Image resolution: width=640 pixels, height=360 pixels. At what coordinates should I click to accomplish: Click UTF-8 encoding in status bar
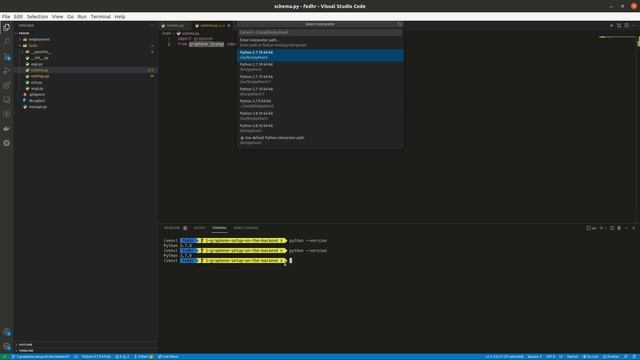(x=550, y=357)
